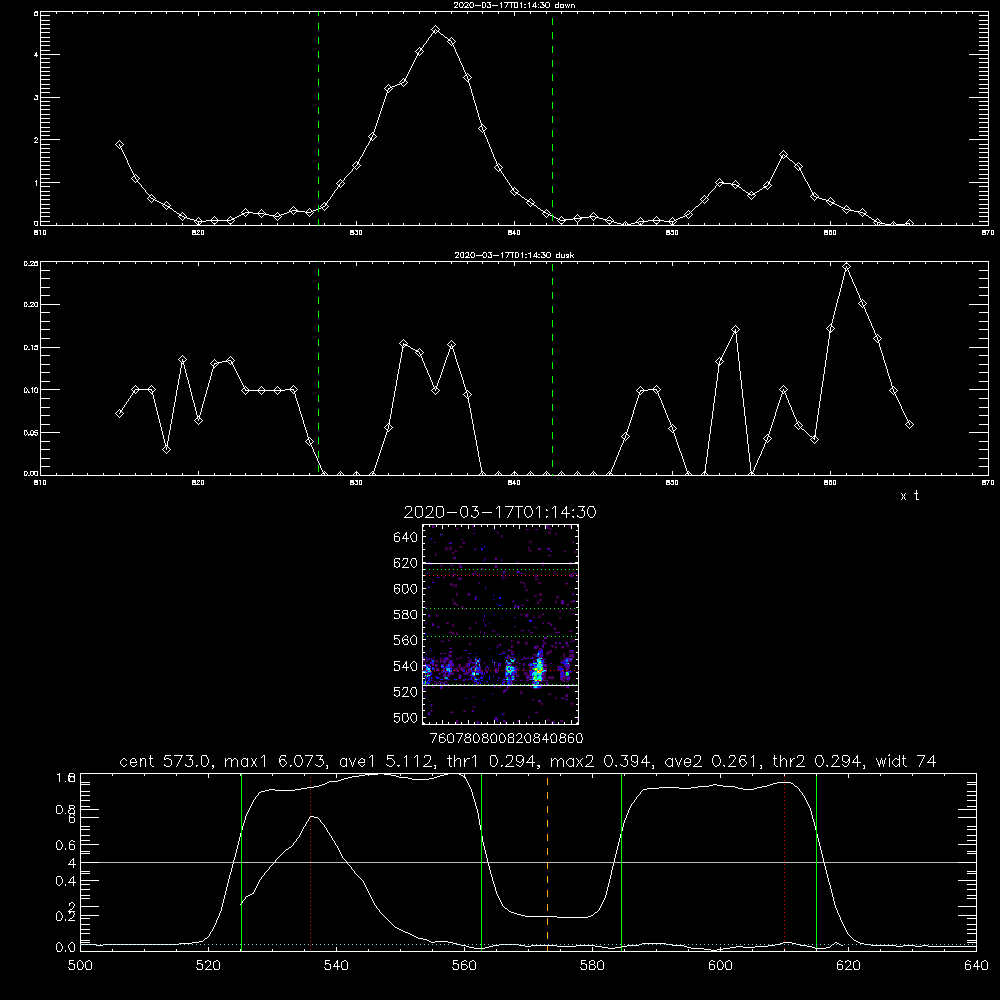This screenshot has width=1000, height=1000.
Task: Click right green dashed line in dawn plot
Action: [x=552, y=118]
